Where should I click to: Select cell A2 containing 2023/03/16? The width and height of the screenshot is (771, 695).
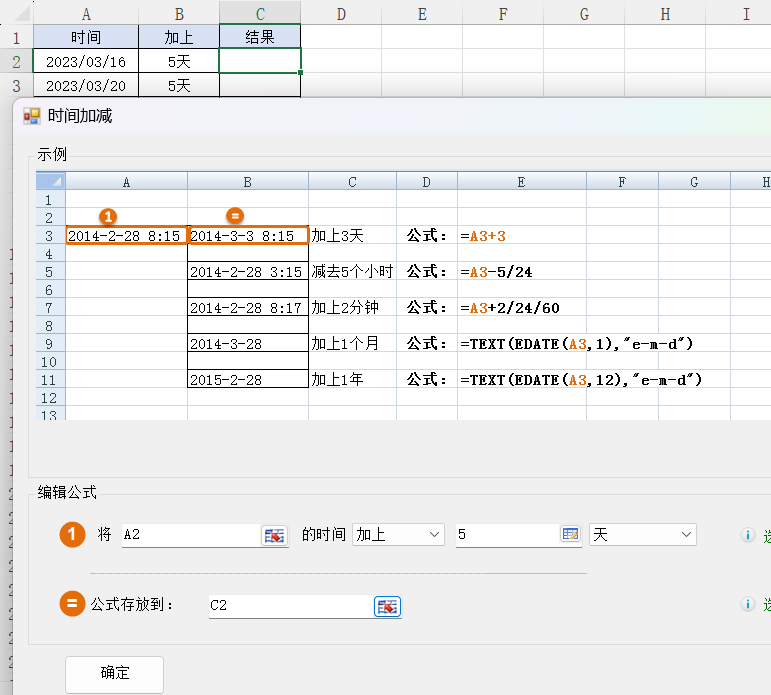(x=85, y=61)
